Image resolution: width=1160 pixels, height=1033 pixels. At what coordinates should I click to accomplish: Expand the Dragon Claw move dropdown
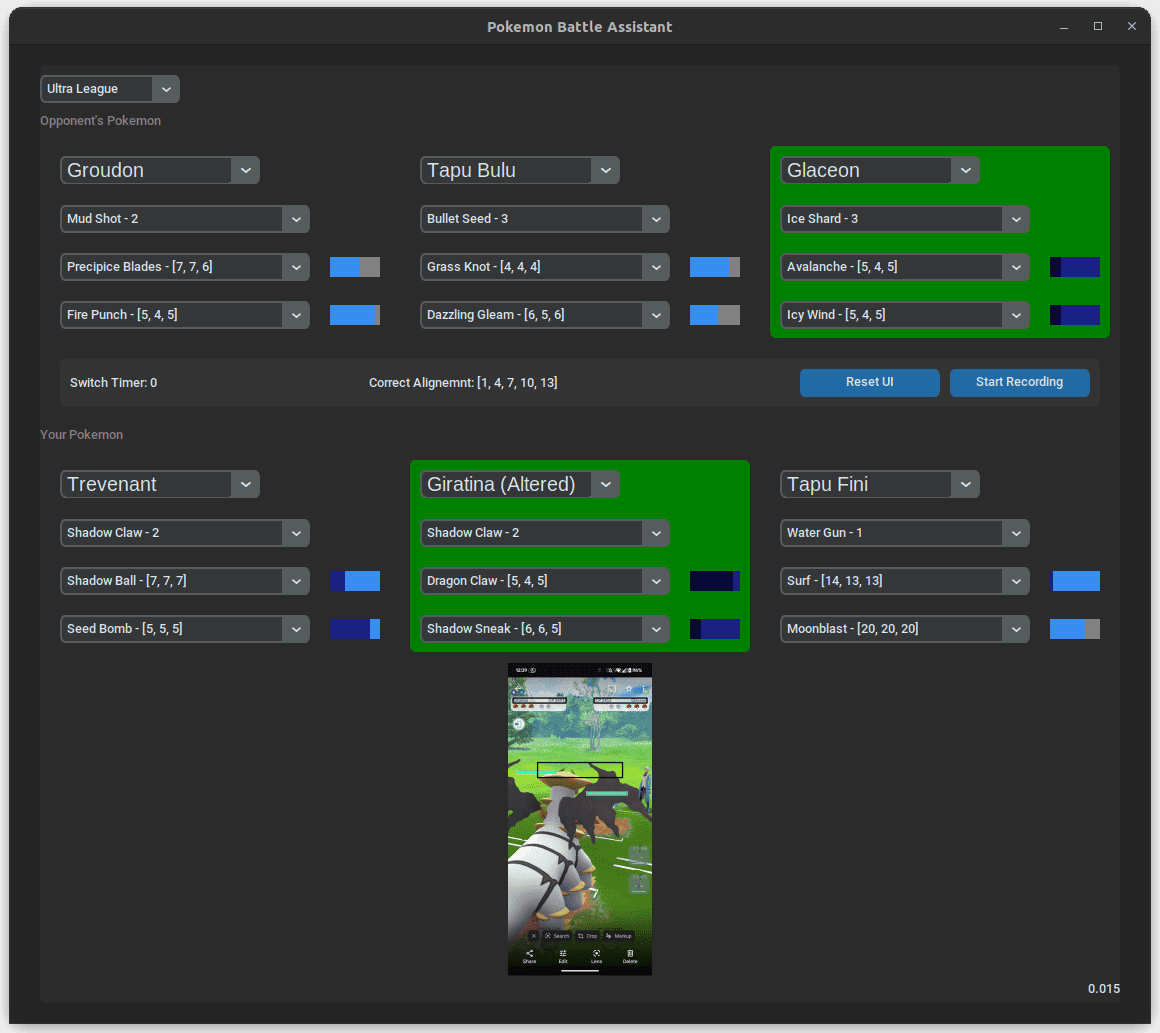click(544, 581)
